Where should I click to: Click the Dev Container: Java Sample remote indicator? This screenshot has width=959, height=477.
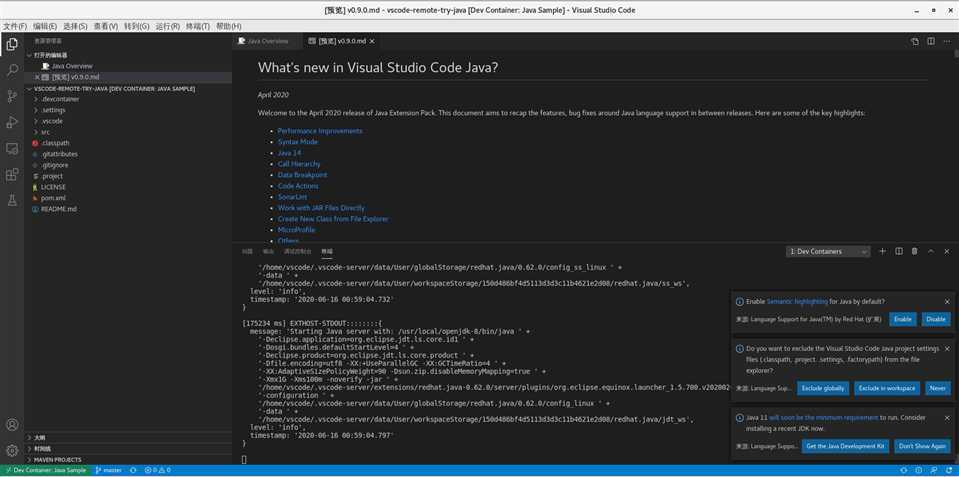tap(46, 470)
